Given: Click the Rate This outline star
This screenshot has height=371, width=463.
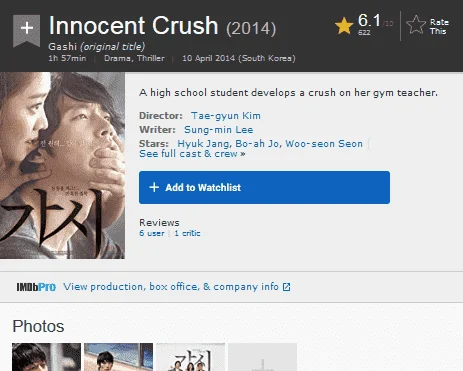Looking at the screenshot, I should tap(416, 25).
